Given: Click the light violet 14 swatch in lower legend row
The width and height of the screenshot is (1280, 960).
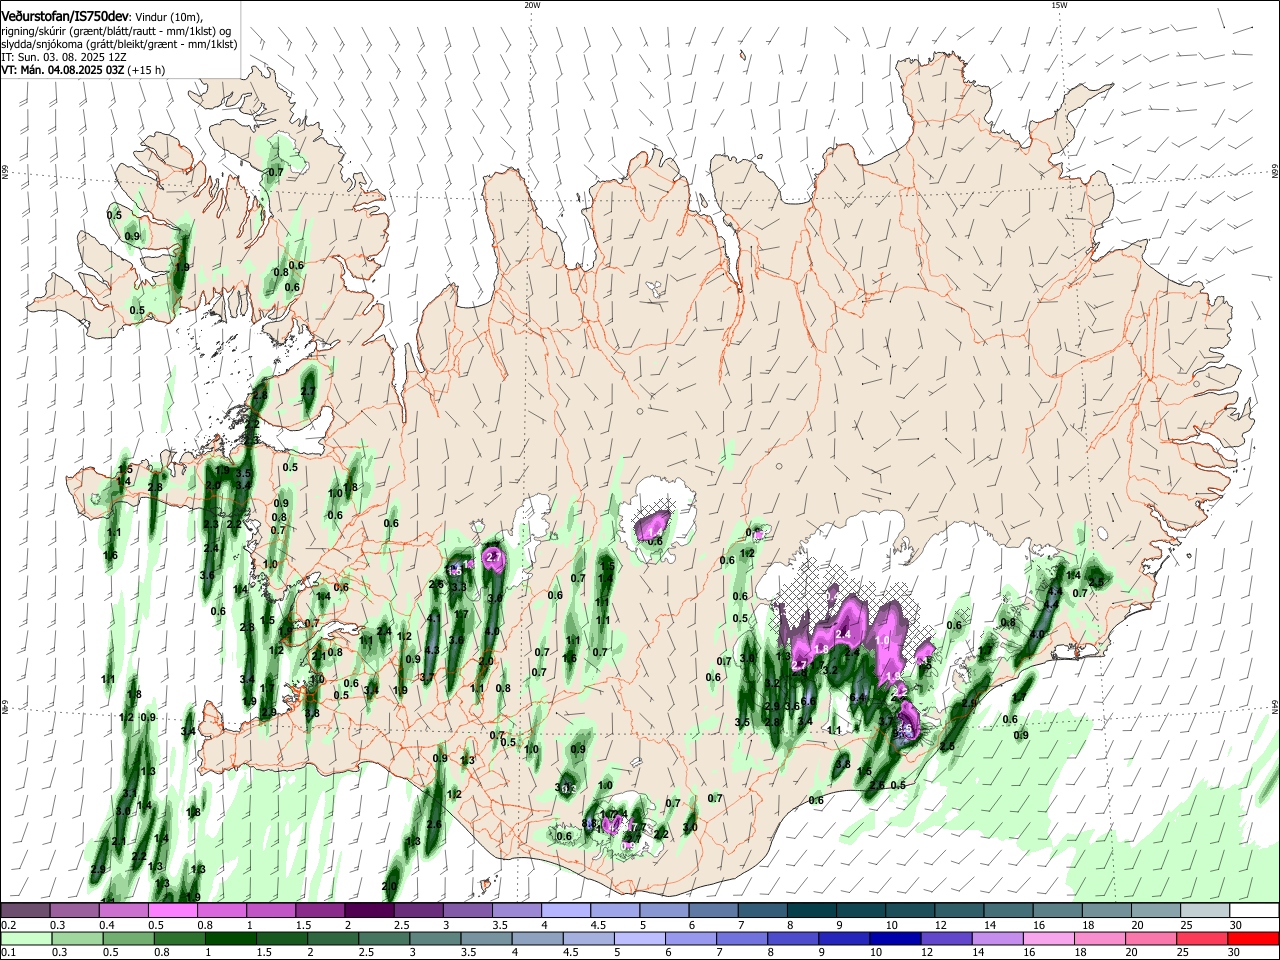Looking at the screenshot, I should click(x=997, y=939).
